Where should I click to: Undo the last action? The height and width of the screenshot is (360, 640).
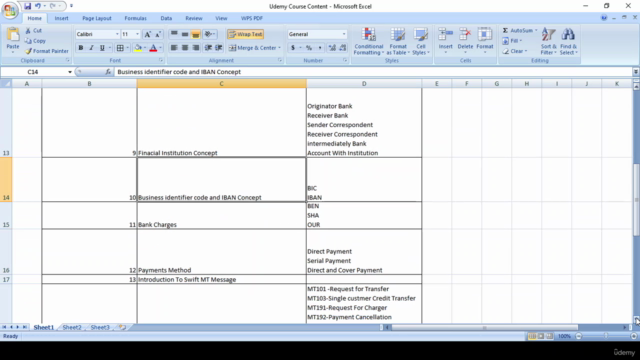pos(38,6)
